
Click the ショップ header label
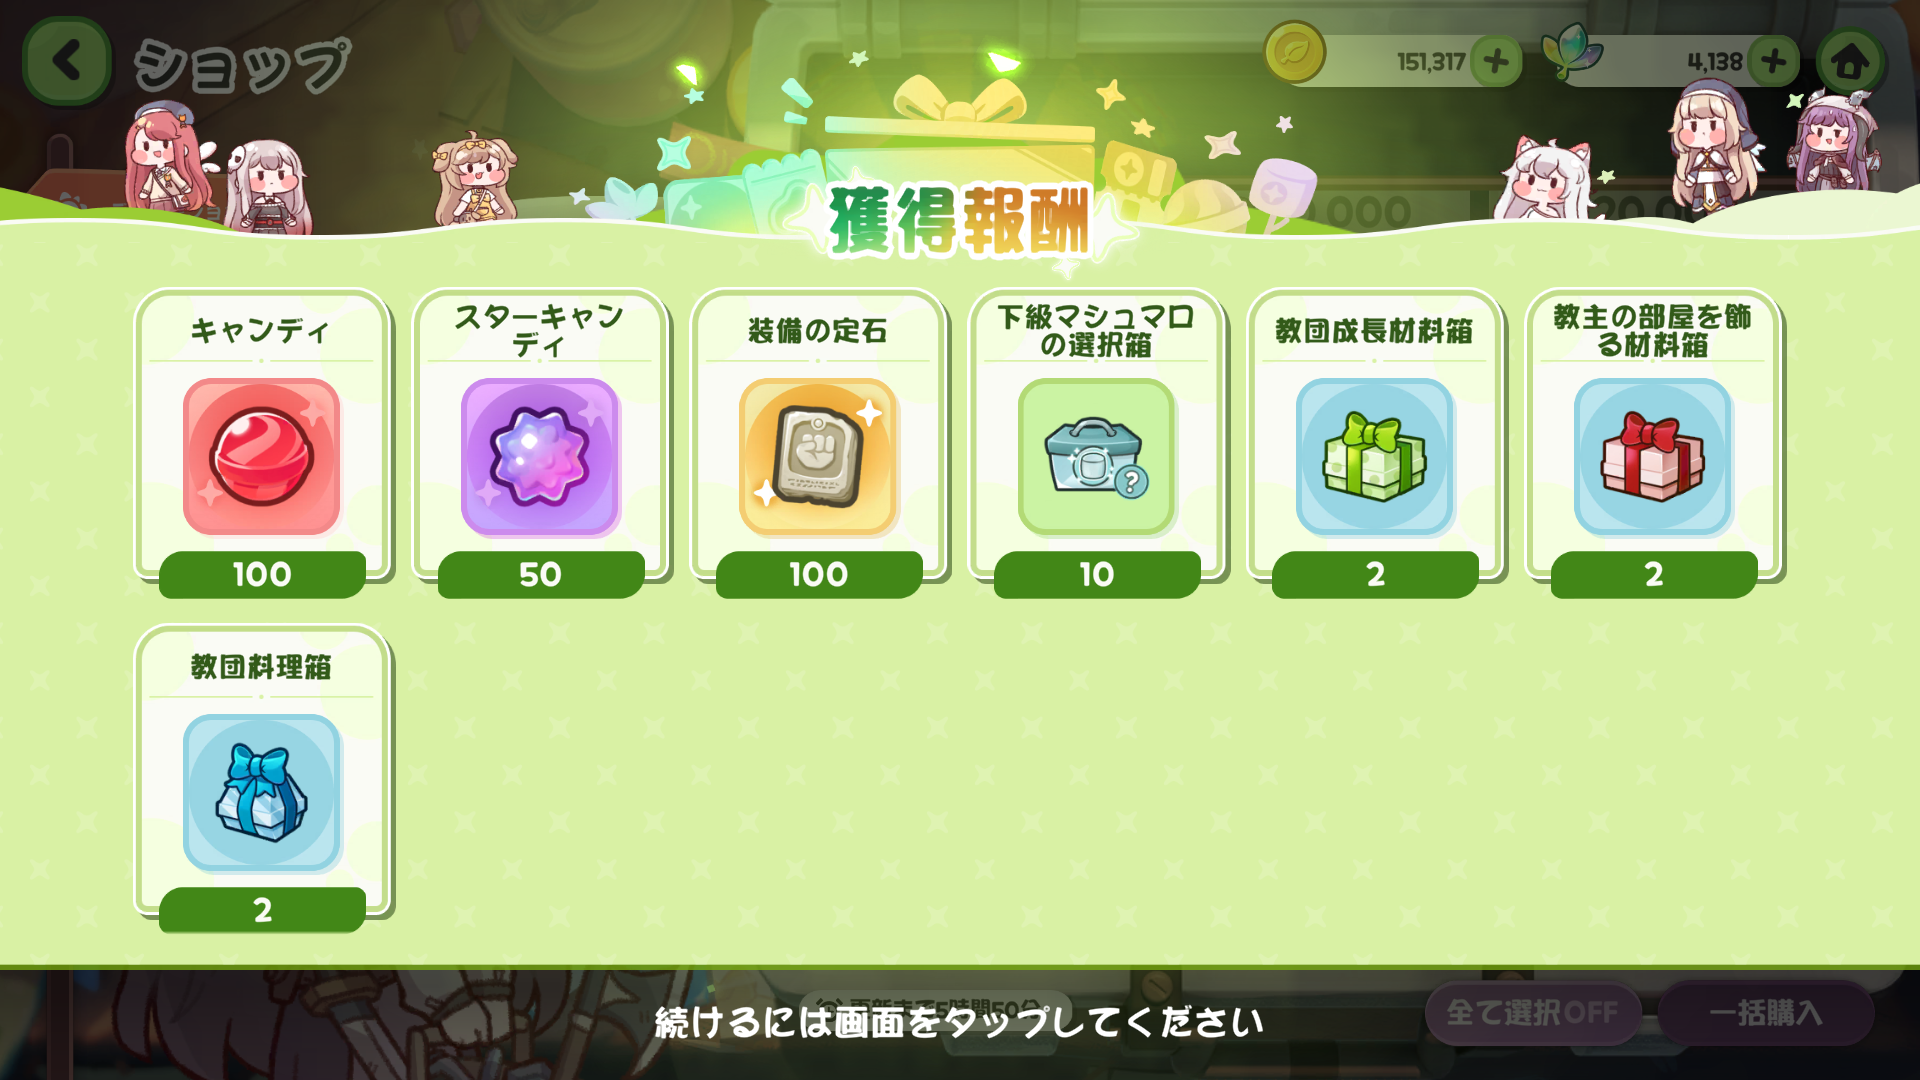point(243,65)
